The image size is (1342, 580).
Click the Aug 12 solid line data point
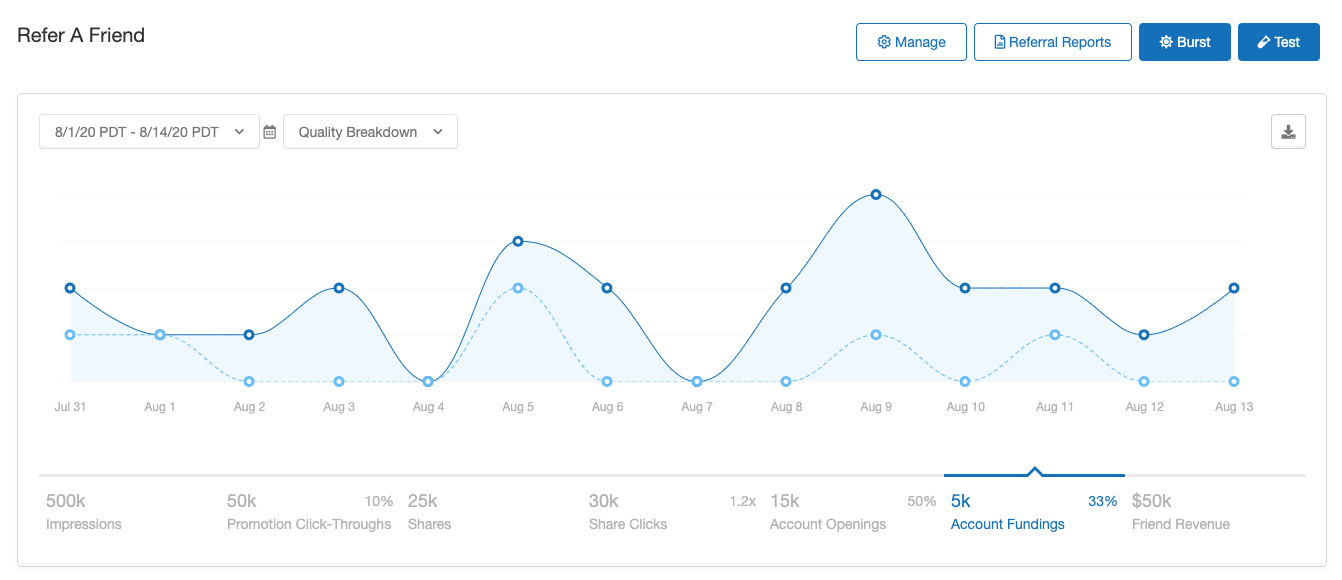(1144, 335)
